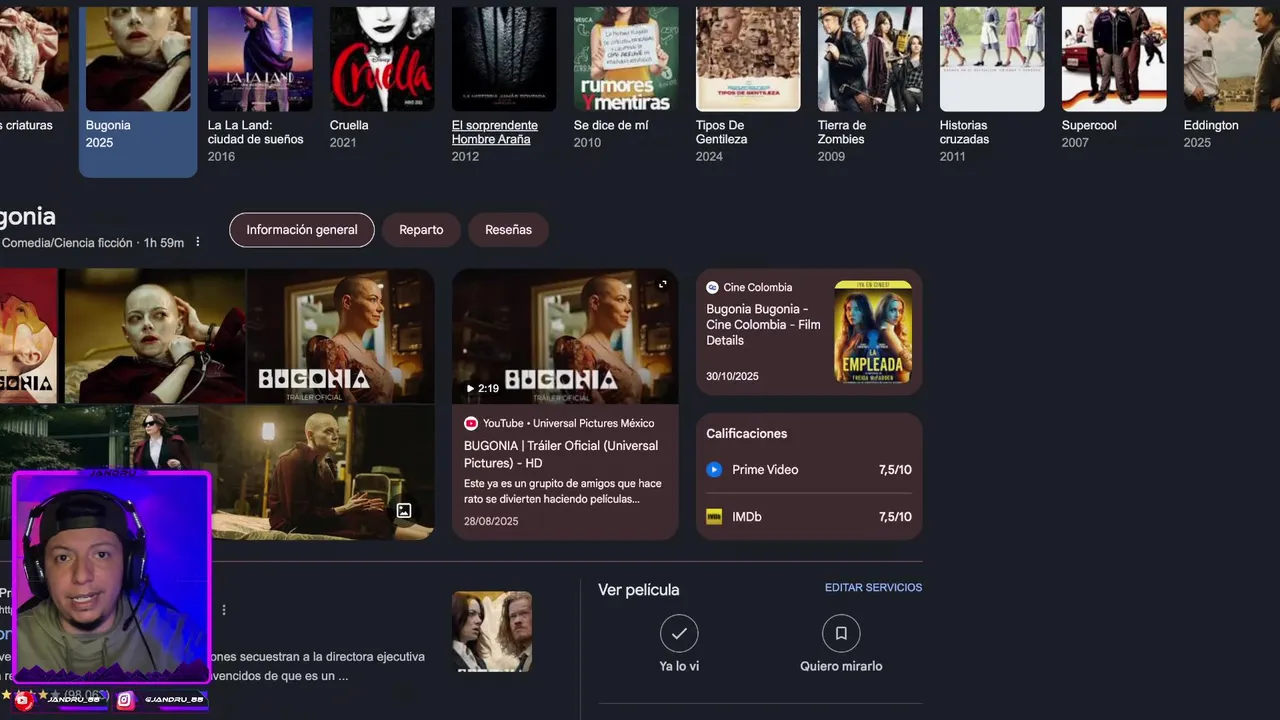Viewport: 1280px width, 720px height.
Task: Click the Prime Video 7,5/10 rating
Action: [x=895, y=470]
